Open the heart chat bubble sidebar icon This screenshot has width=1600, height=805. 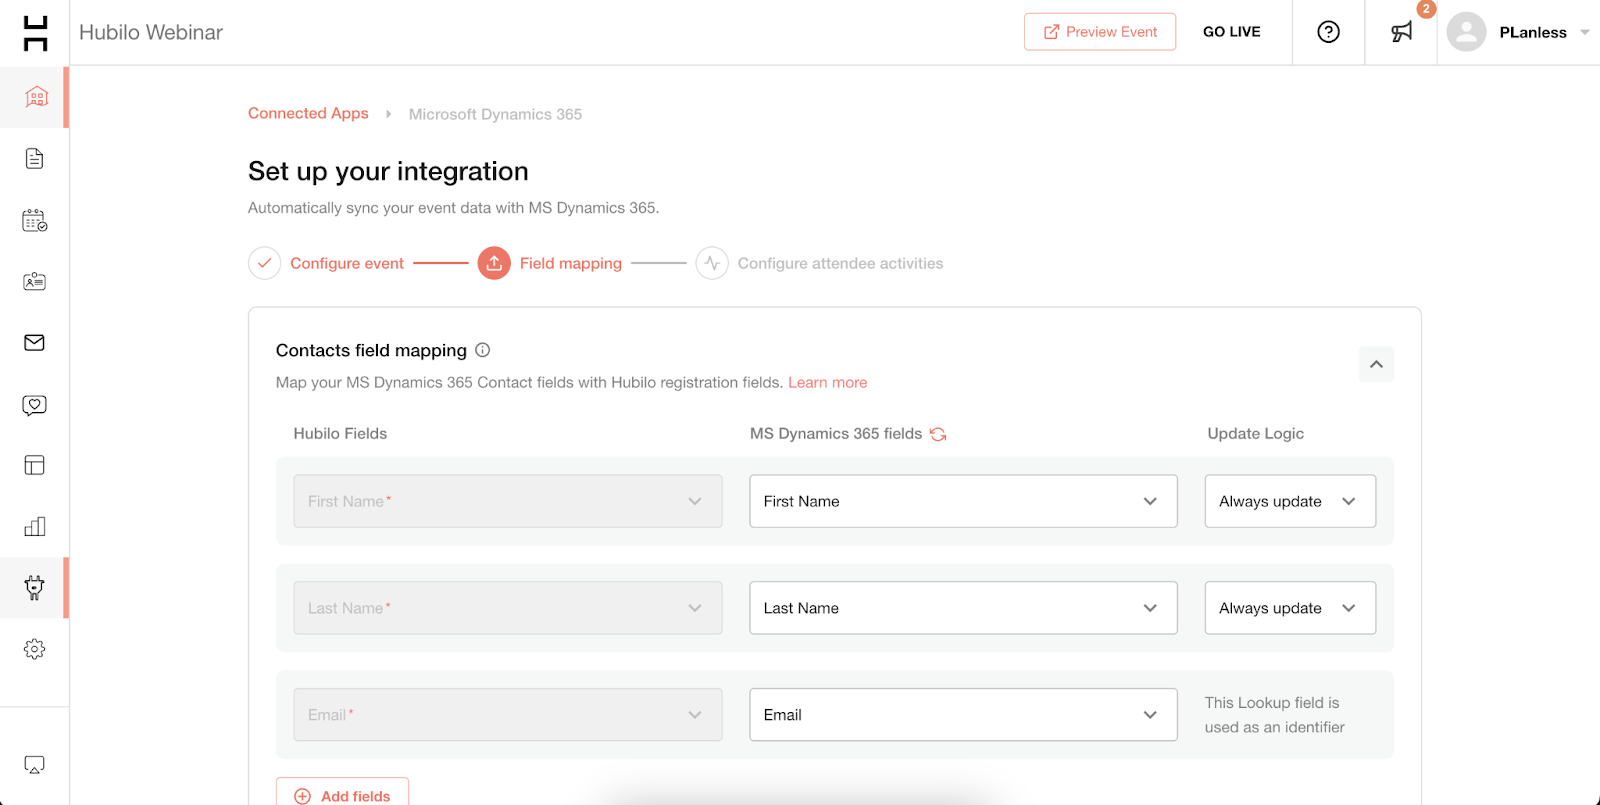coord(35,405)
